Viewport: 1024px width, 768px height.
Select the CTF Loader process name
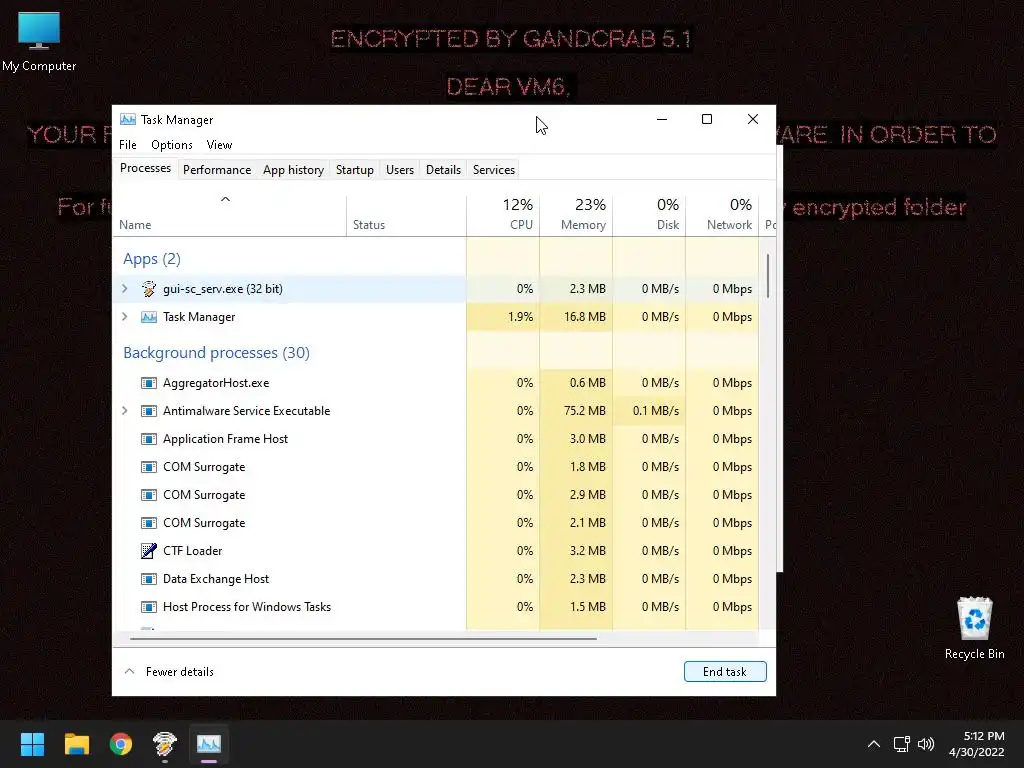click(193, 551)
